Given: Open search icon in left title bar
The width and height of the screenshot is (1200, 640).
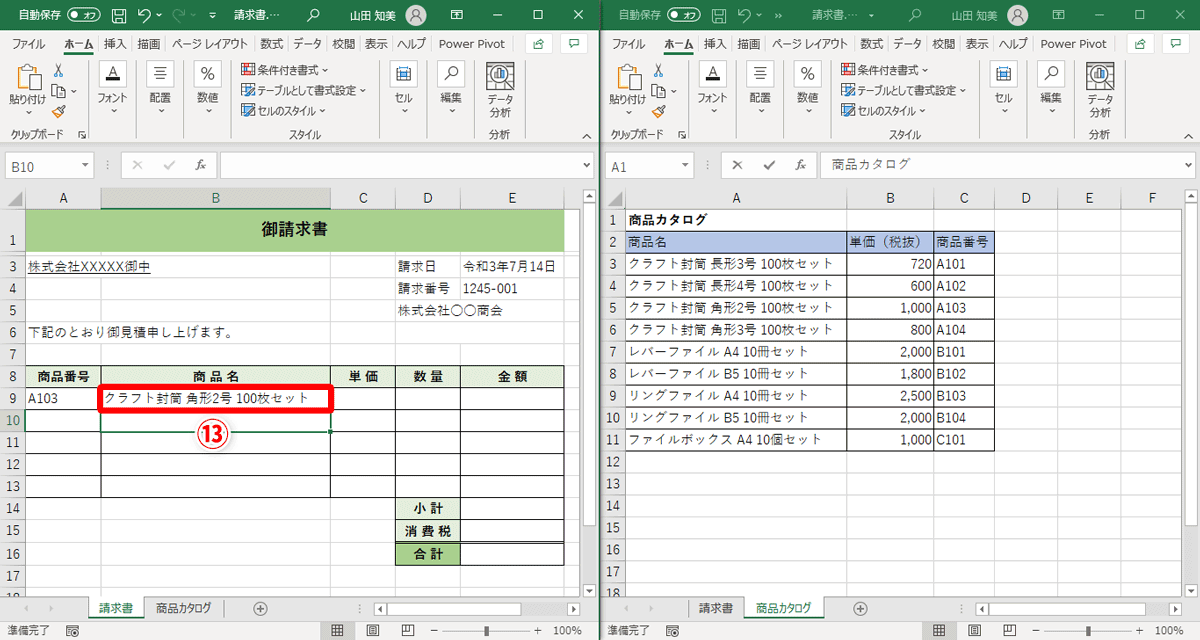Looking at the screenshot, I should pyautogui.click(x=314, y=15).
